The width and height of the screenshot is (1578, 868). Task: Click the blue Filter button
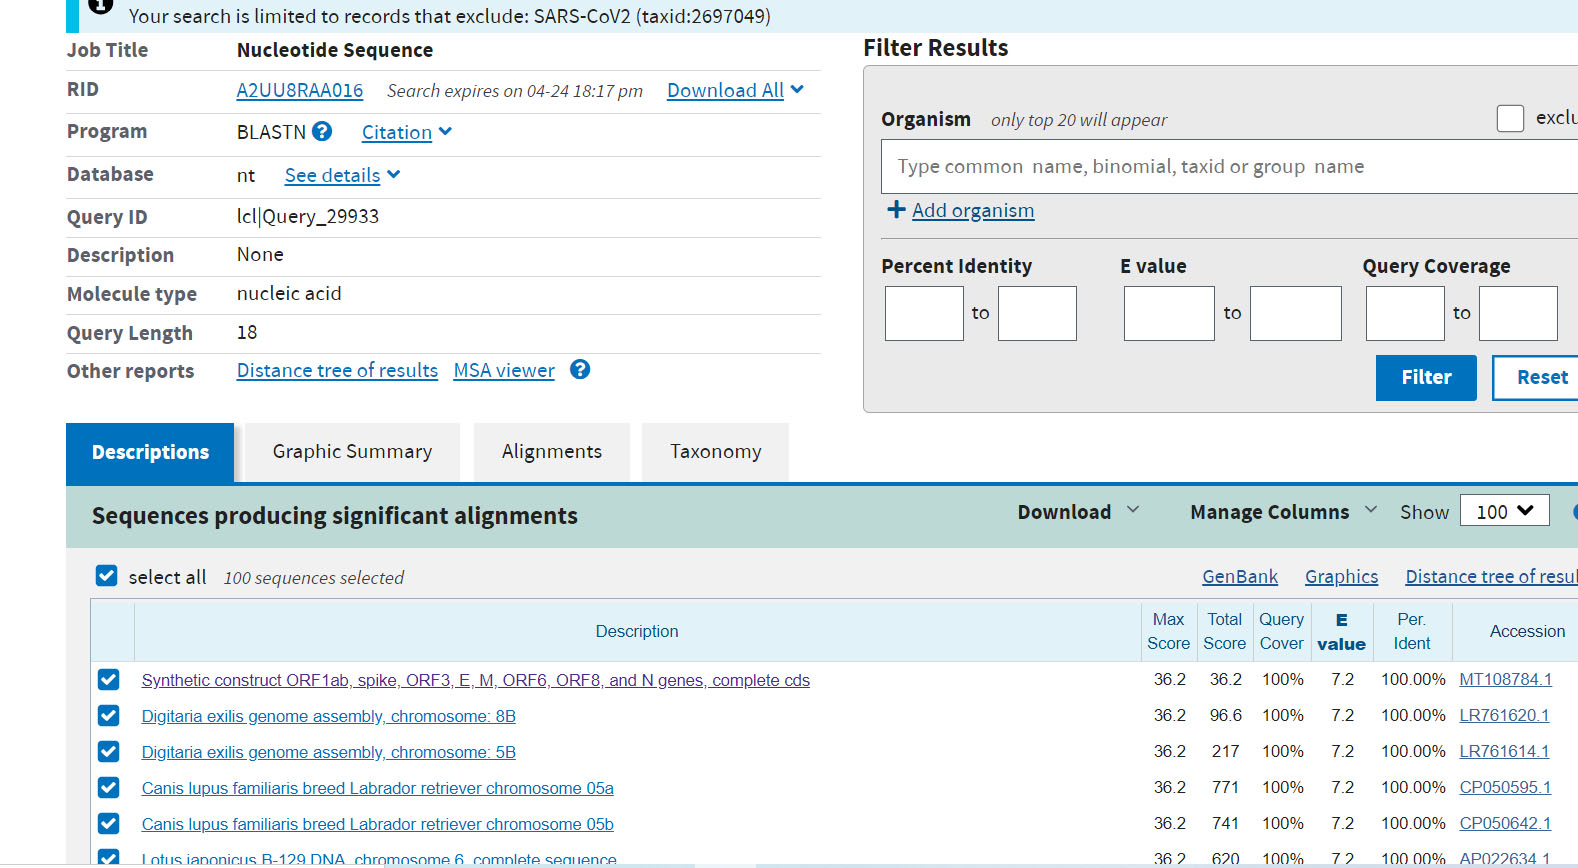pyautogui.click(x=1426, y=378)
